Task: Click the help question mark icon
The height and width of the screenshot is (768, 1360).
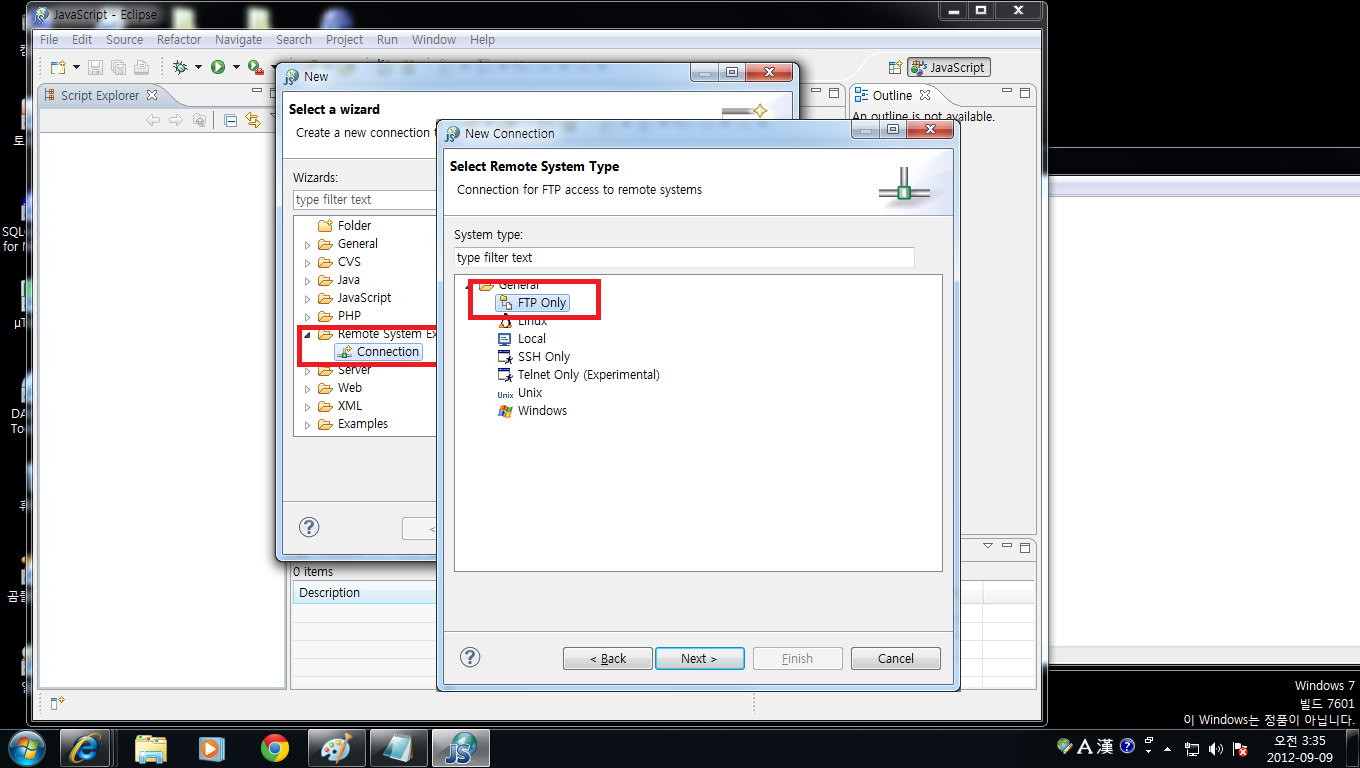Action: pos(470,657)
